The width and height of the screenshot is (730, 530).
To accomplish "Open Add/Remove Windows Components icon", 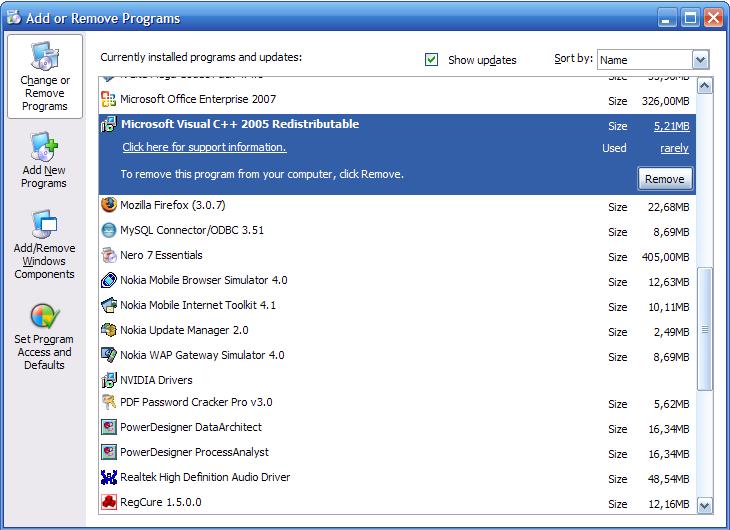I will tap(44, 224).
